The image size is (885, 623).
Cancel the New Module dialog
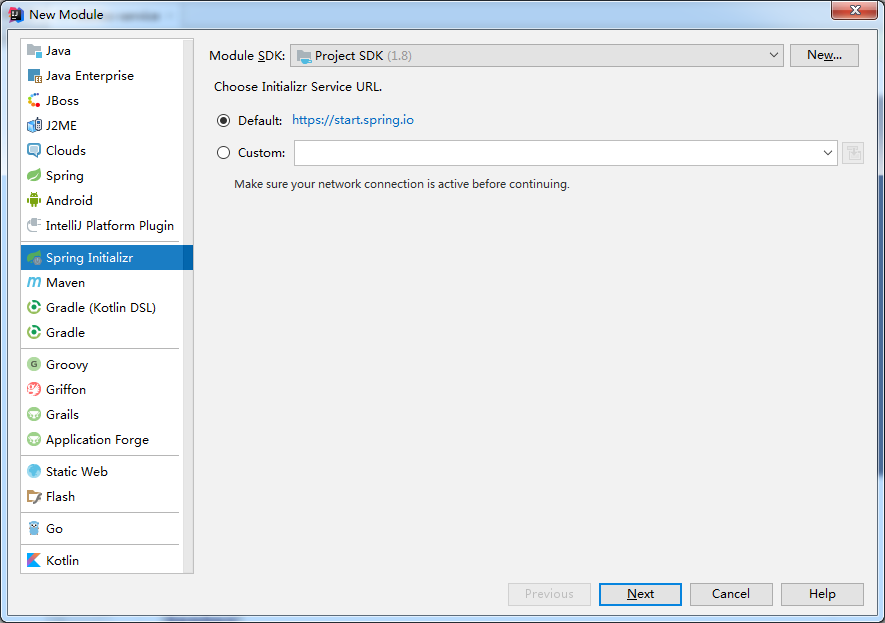[x=731, y=594]
